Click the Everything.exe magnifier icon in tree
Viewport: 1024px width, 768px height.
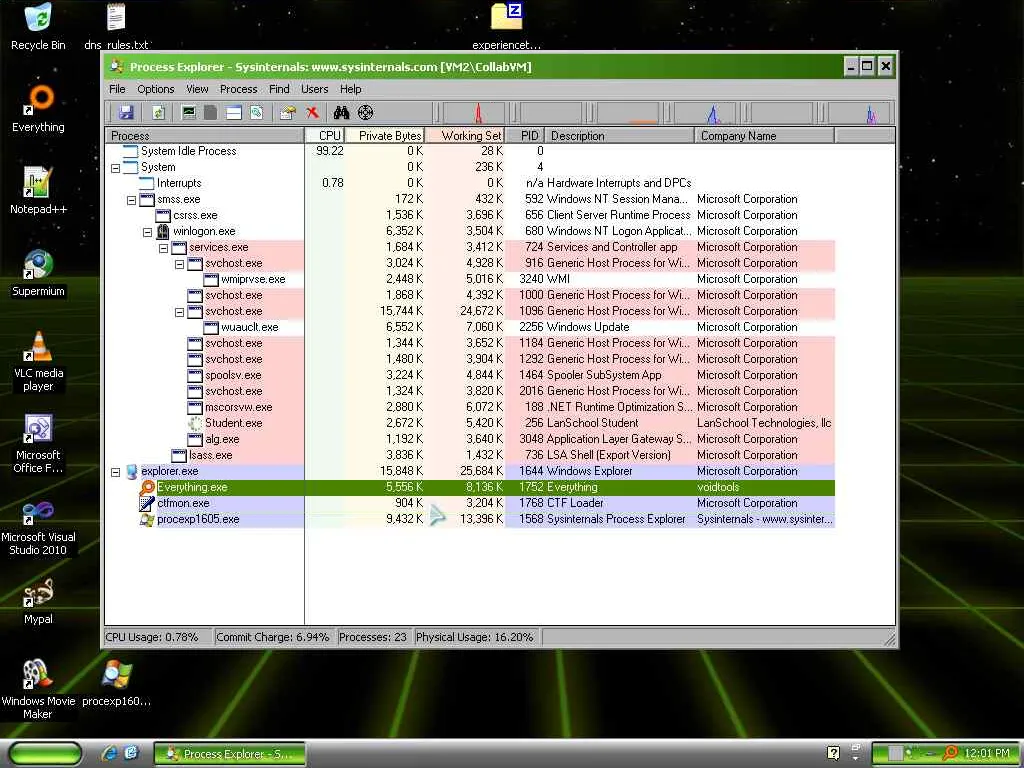point(147,487)
